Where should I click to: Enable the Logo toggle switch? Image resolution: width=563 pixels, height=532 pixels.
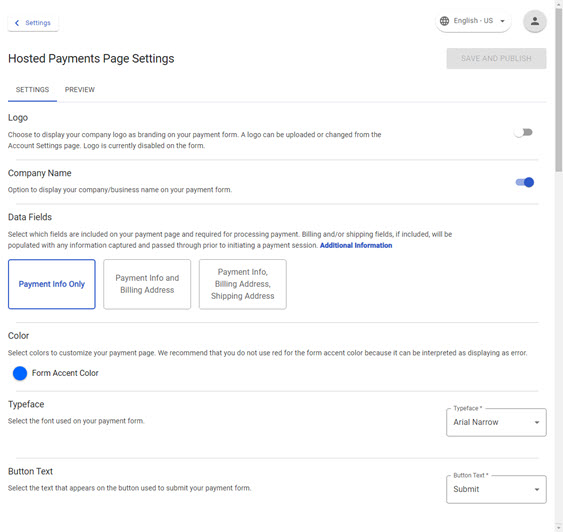click(x=524, y=132)
